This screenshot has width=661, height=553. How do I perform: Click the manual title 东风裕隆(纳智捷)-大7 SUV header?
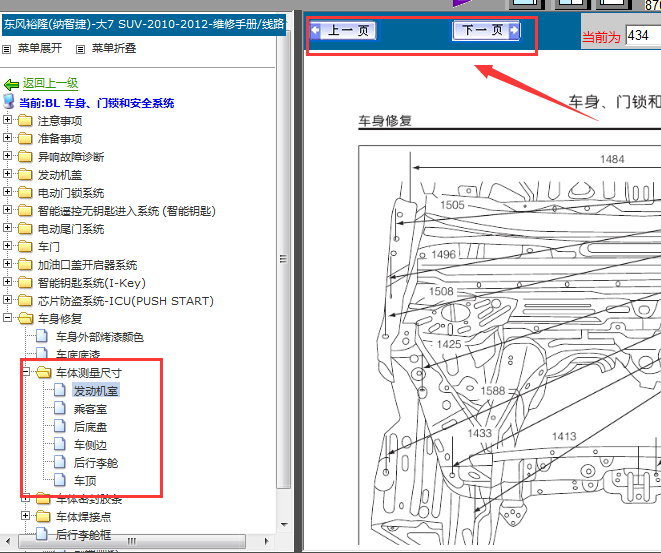coord(143,24)
